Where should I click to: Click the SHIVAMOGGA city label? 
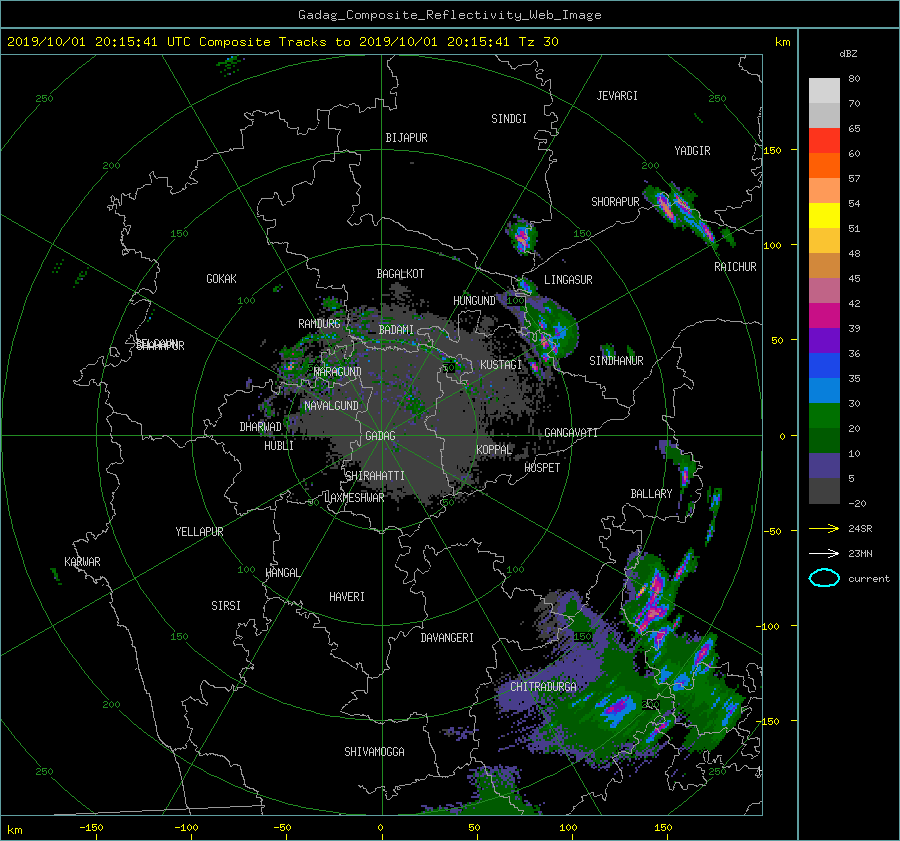pyautogui.click(x=374, y=752)
